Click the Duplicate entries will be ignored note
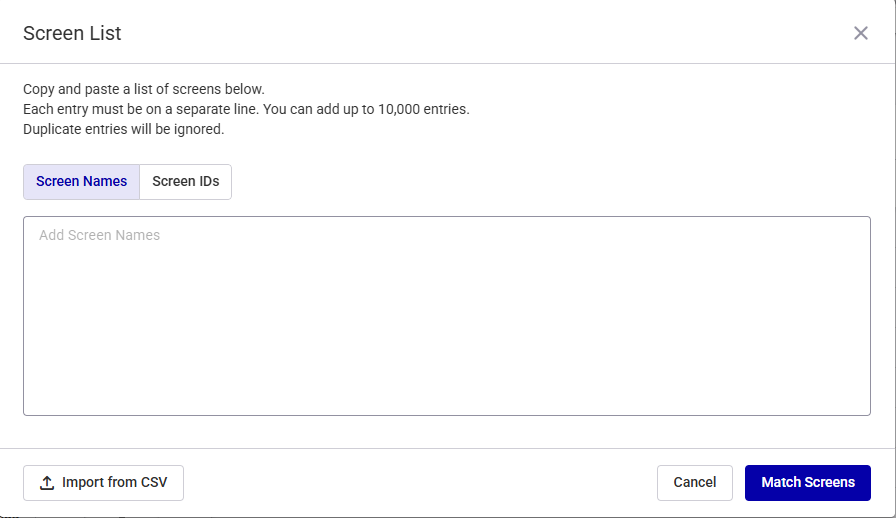The image size is (896, 518). [124, 129]
